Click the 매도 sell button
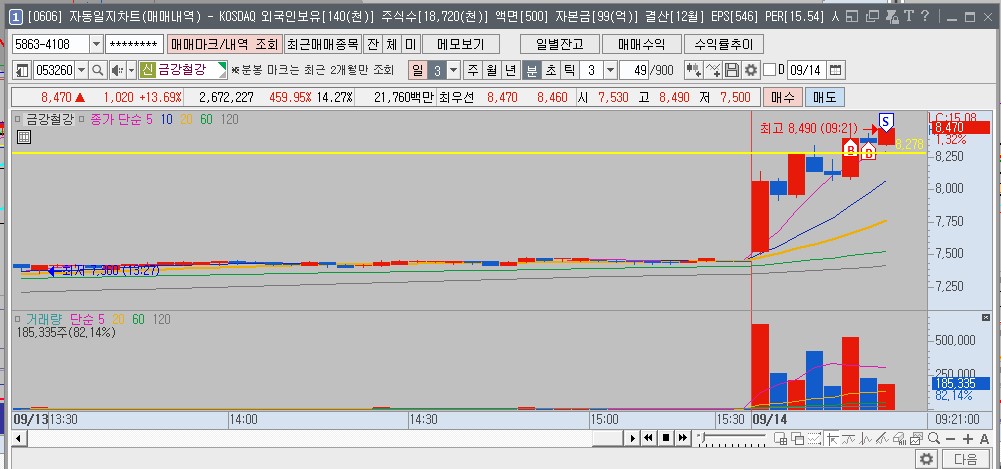Viewport: 1001px width, 469px height. [824, 98]
